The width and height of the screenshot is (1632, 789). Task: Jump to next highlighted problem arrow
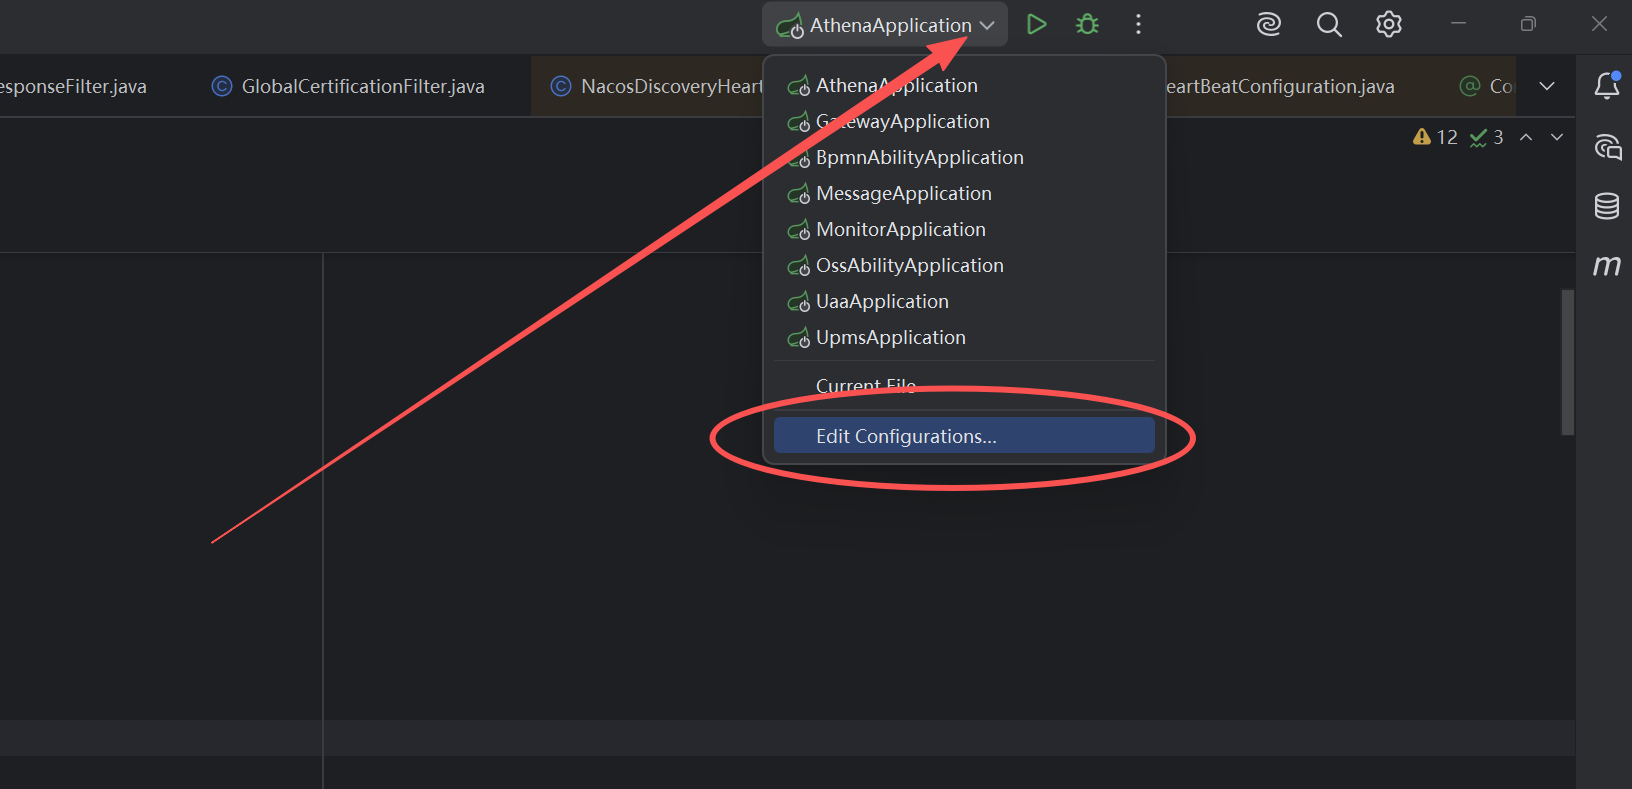pos(1557,137)
